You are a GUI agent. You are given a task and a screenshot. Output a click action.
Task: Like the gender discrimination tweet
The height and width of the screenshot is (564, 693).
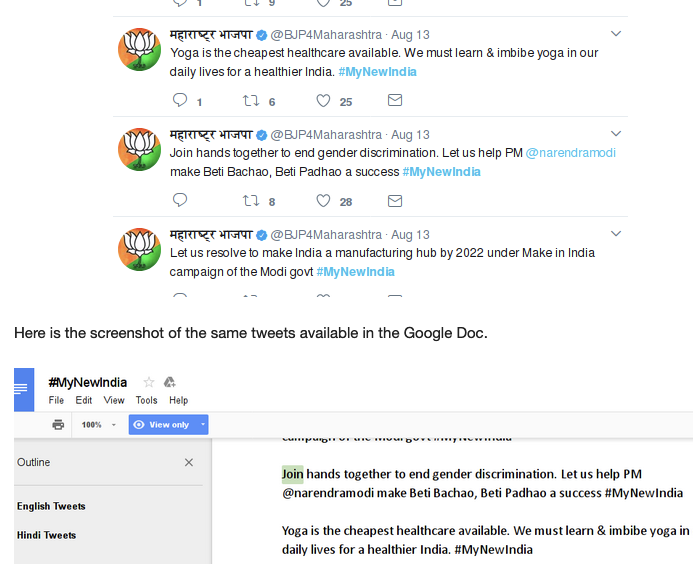[x=323, y=201]
